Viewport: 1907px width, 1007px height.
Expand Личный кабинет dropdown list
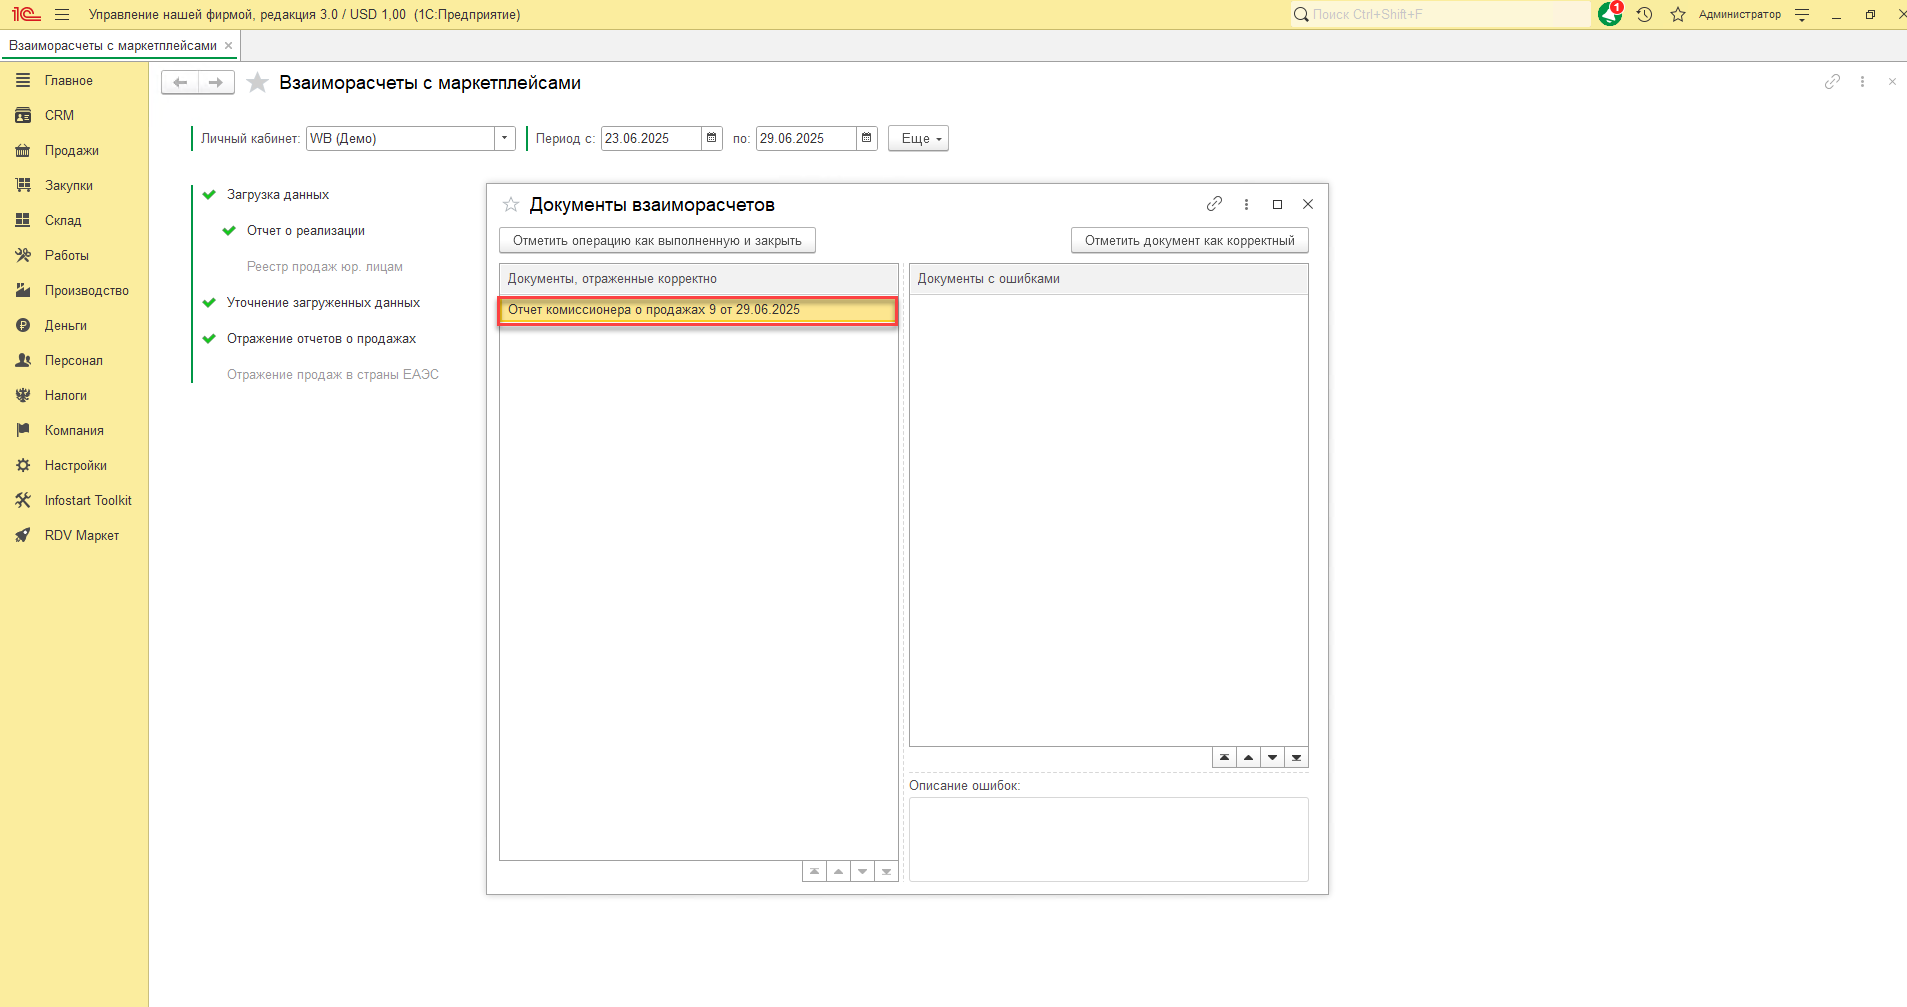coord(505,138)
